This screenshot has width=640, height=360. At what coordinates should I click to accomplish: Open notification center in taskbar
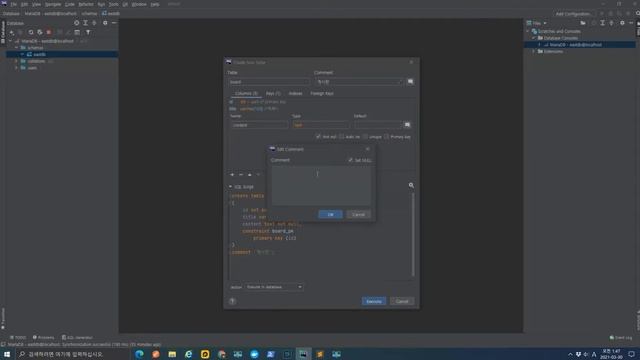tap(631, 354)
